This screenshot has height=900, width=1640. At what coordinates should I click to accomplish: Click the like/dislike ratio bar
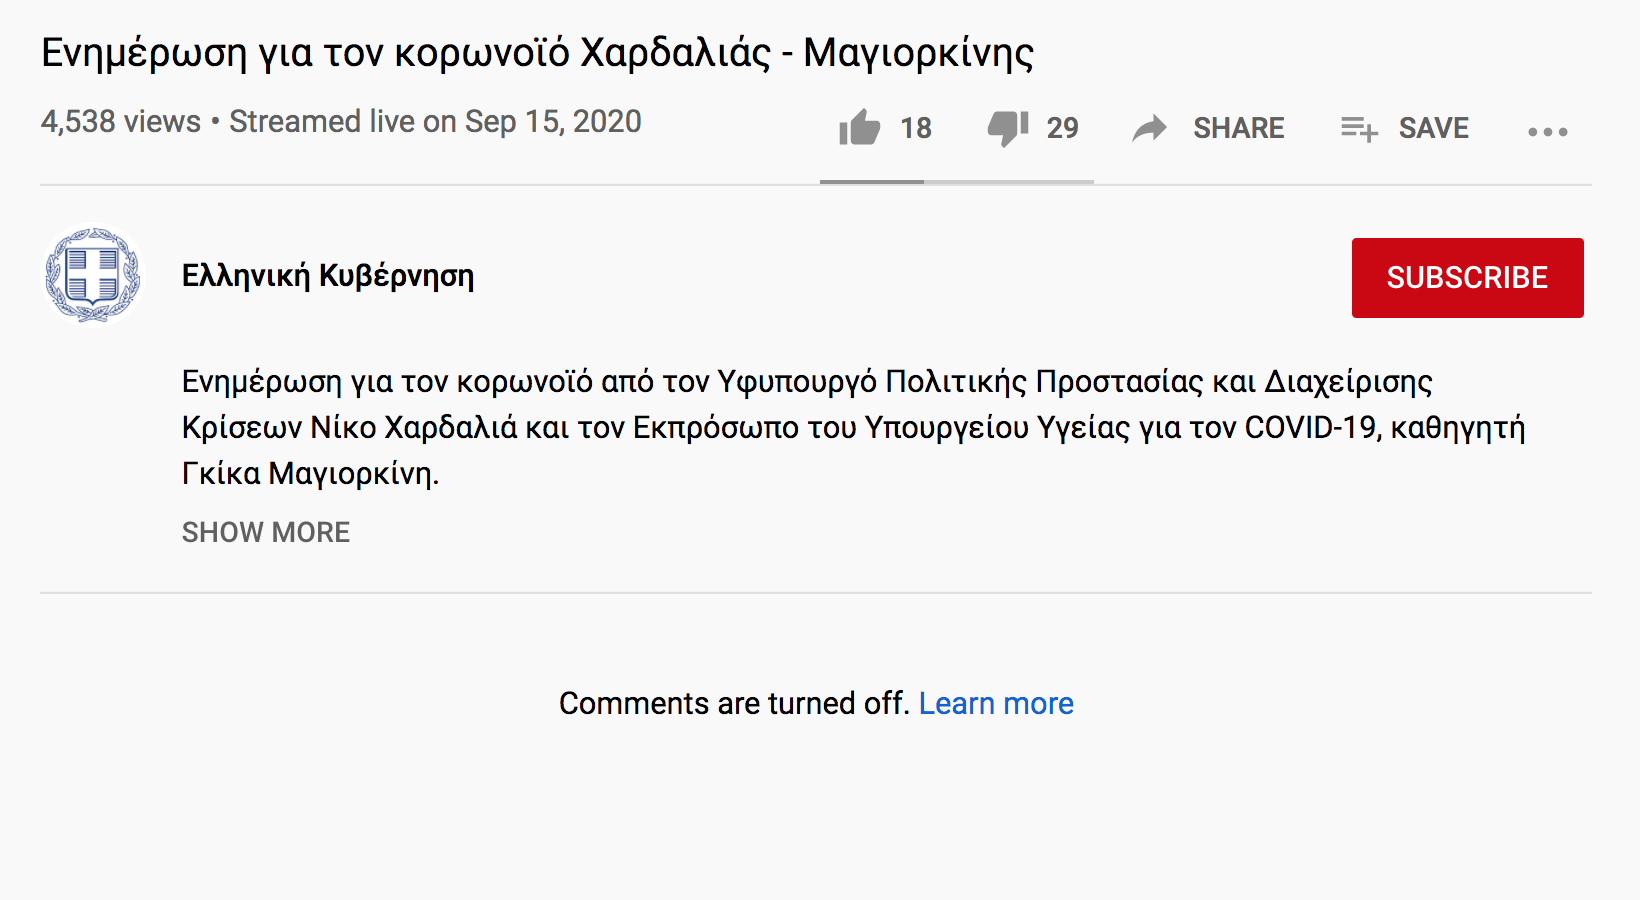[x=957, y=182]
